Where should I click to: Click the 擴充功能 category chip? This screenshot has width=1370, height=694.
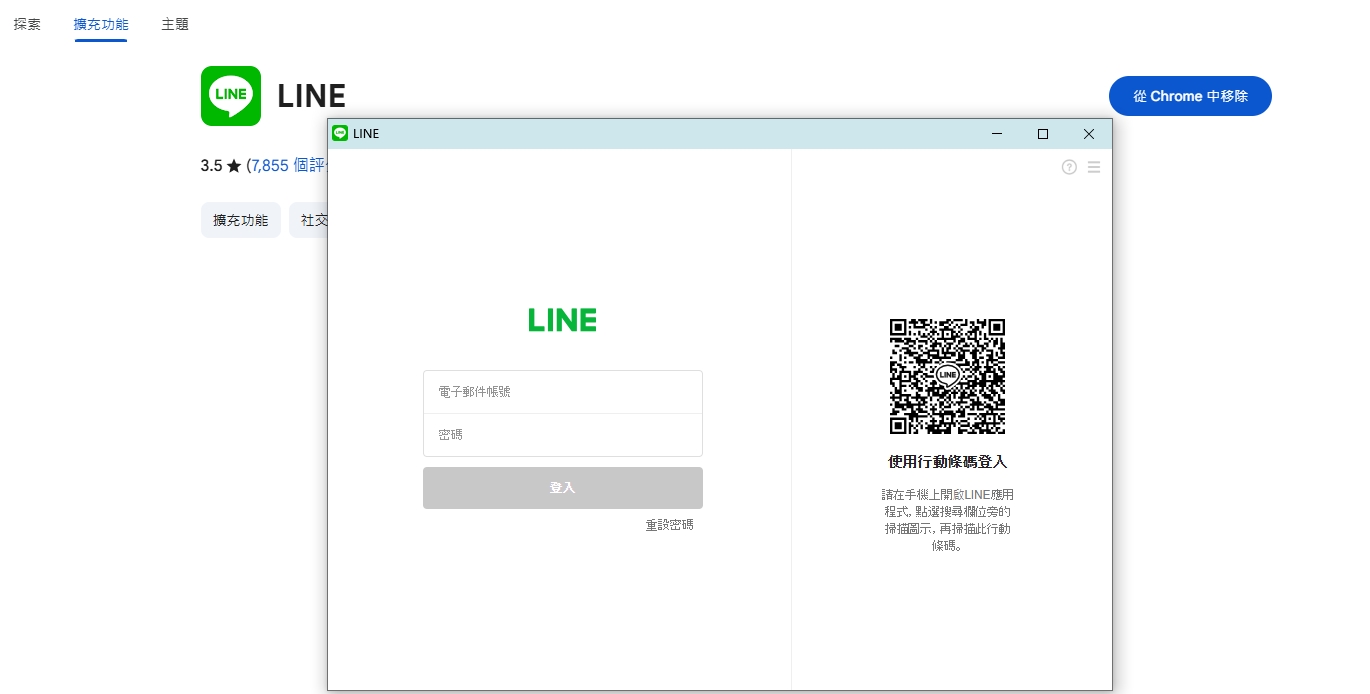click(241, 220)
